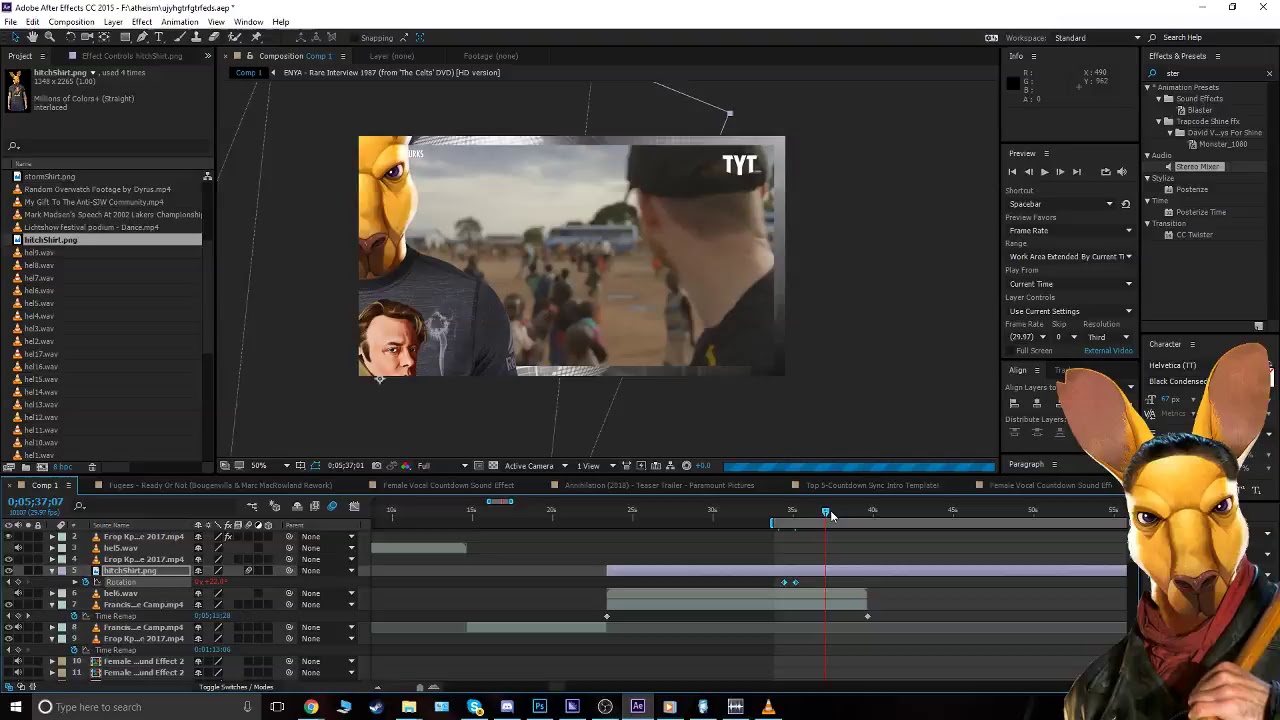This screenshot has width=1280, height=720.
Task: Select the Eraser tool
Action: (x=214, y=37)
